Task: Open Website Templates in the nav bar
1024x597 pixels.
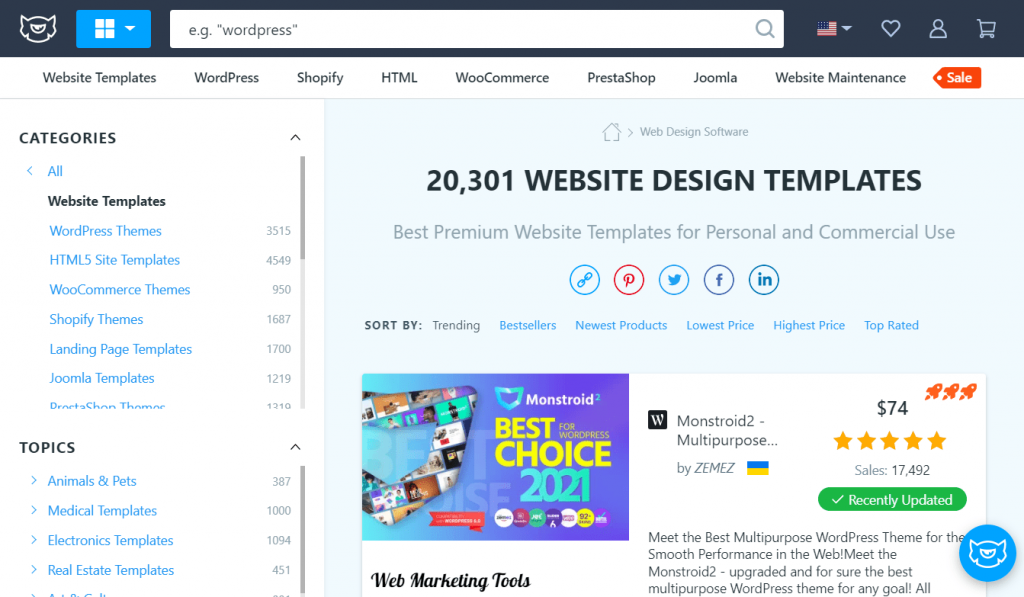Action: [x=99, y=78]
